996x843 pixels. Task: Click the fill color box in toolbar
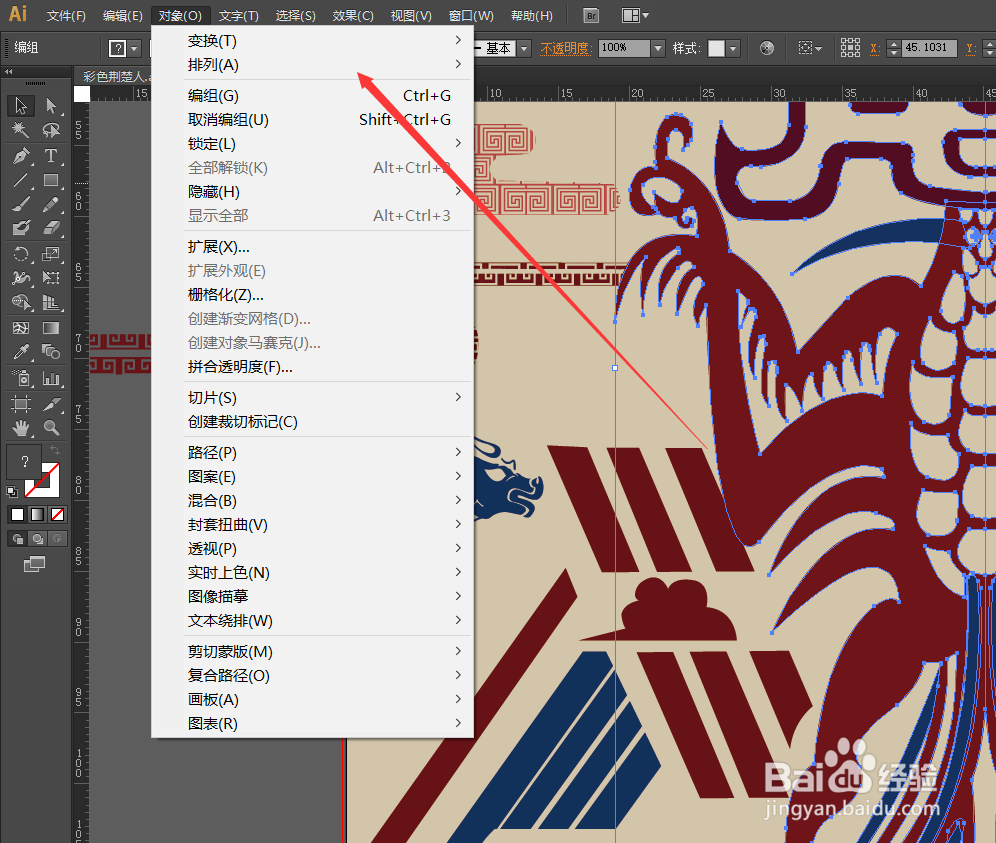coord(24,461)
